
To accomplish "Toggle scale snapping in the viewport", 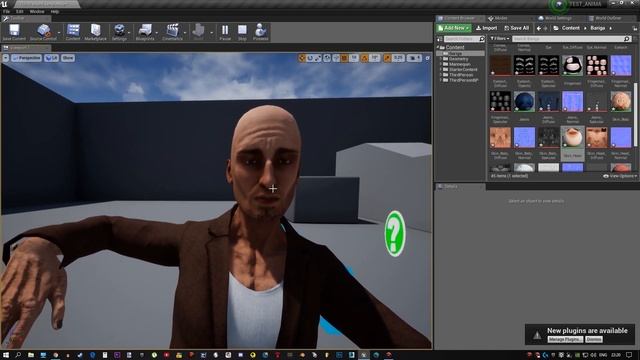I will coord(387,58).
